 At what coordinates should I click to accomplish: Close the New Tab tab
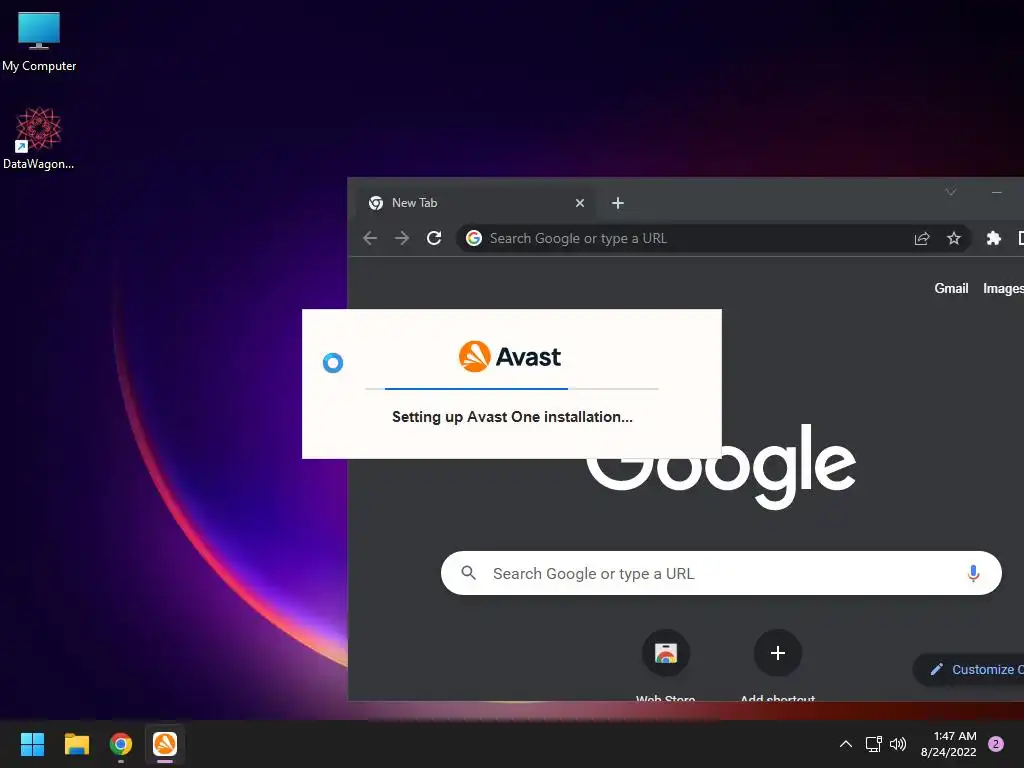tap(580, 203)
